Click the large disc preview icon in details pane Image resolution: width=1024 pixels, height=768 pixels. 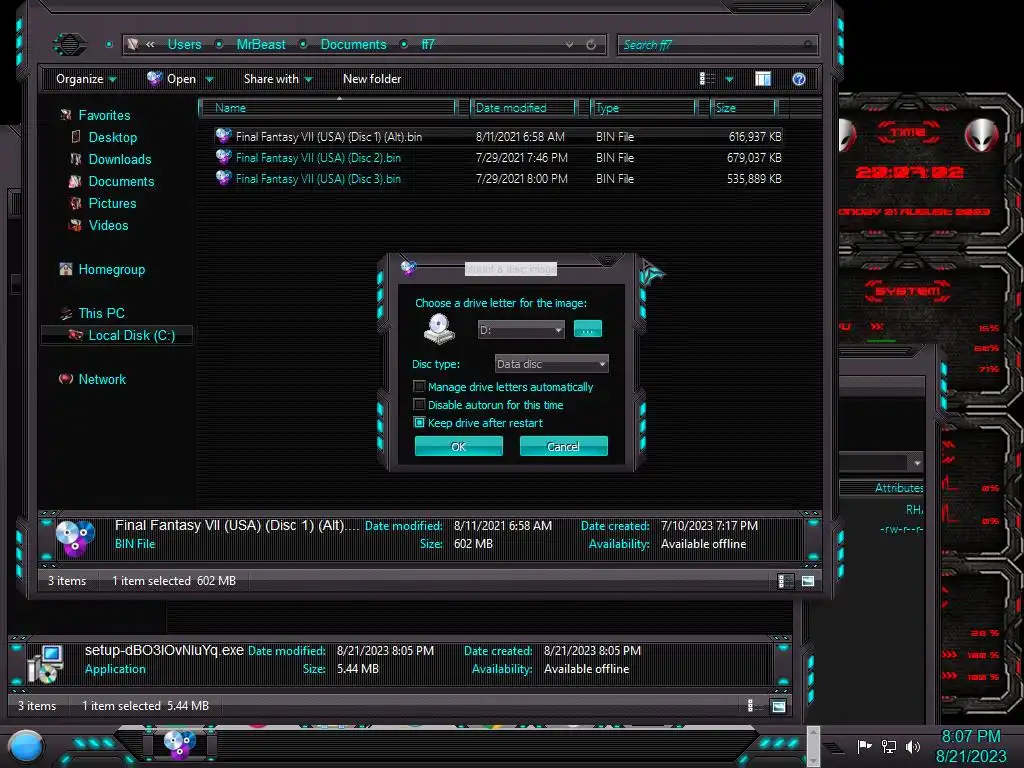point(75,537)
